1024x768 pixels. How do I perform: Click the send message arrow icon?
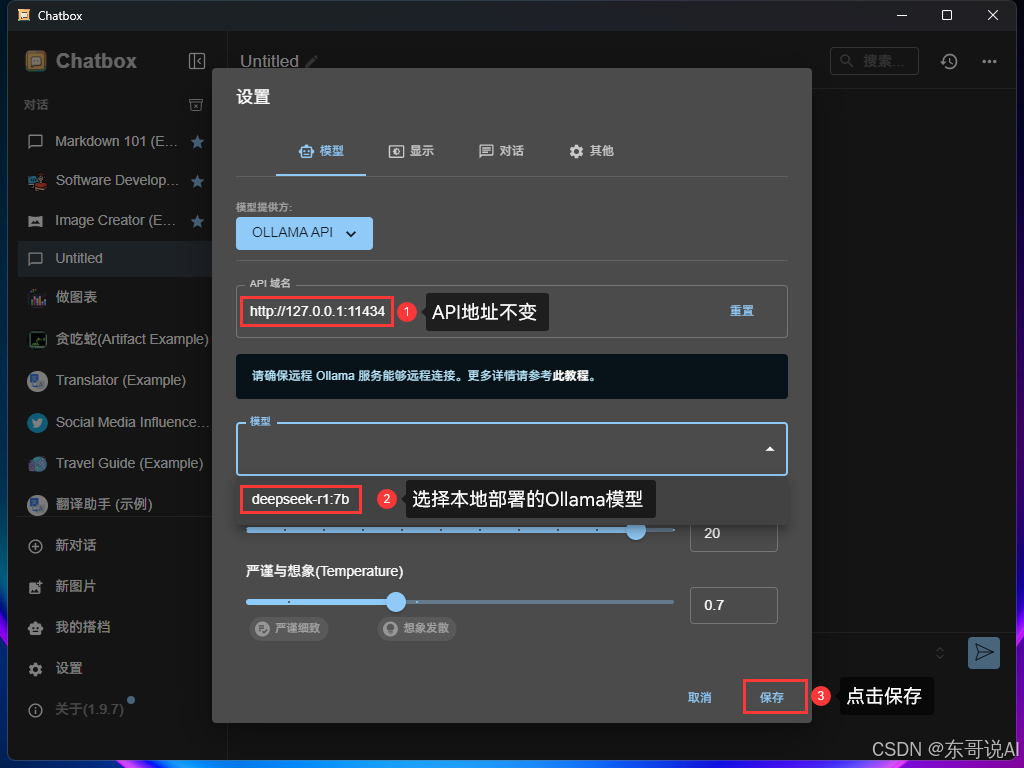click(984, 652)
